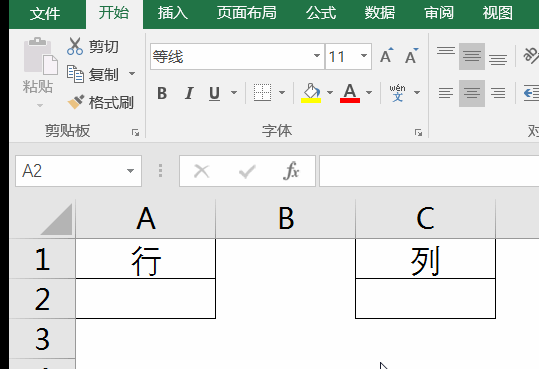Open the Paste (粘贴) options arrow

(40, 106)
